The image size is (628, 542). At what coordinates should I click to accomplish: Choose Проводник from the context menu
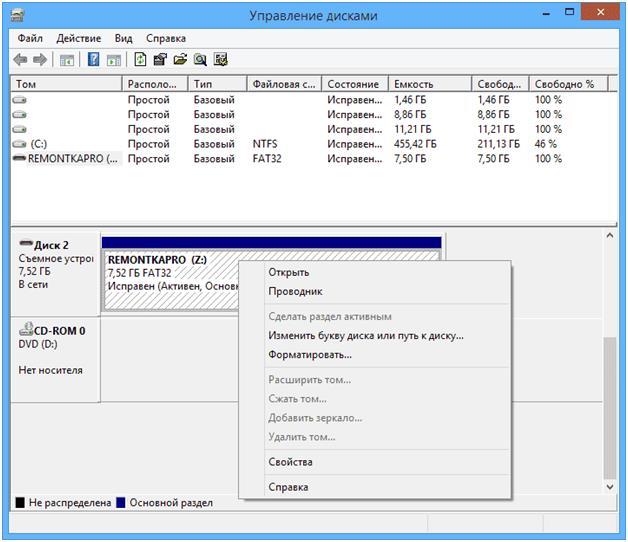click(295, 291)
